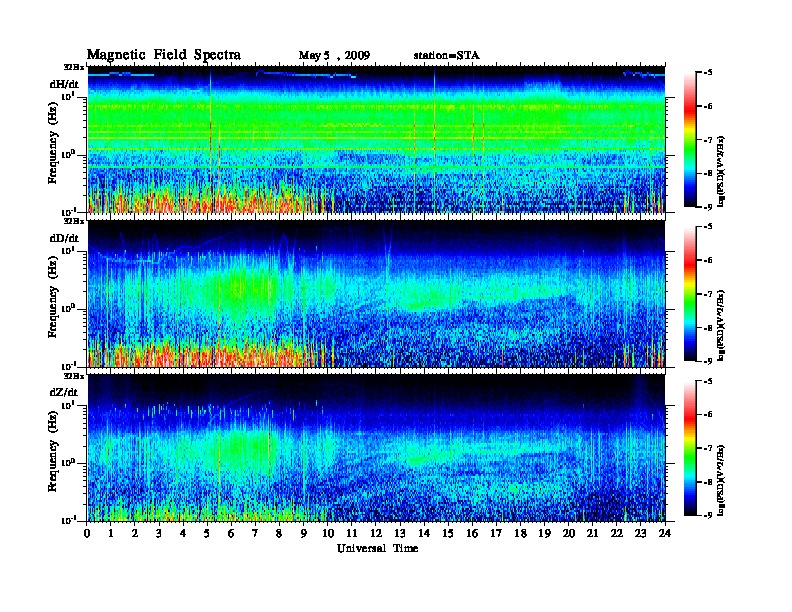Click the log(PSD) label of dD/dt color bar
Image resolution: width=792 pixels, height=612 pixels.
coord(721,325)
